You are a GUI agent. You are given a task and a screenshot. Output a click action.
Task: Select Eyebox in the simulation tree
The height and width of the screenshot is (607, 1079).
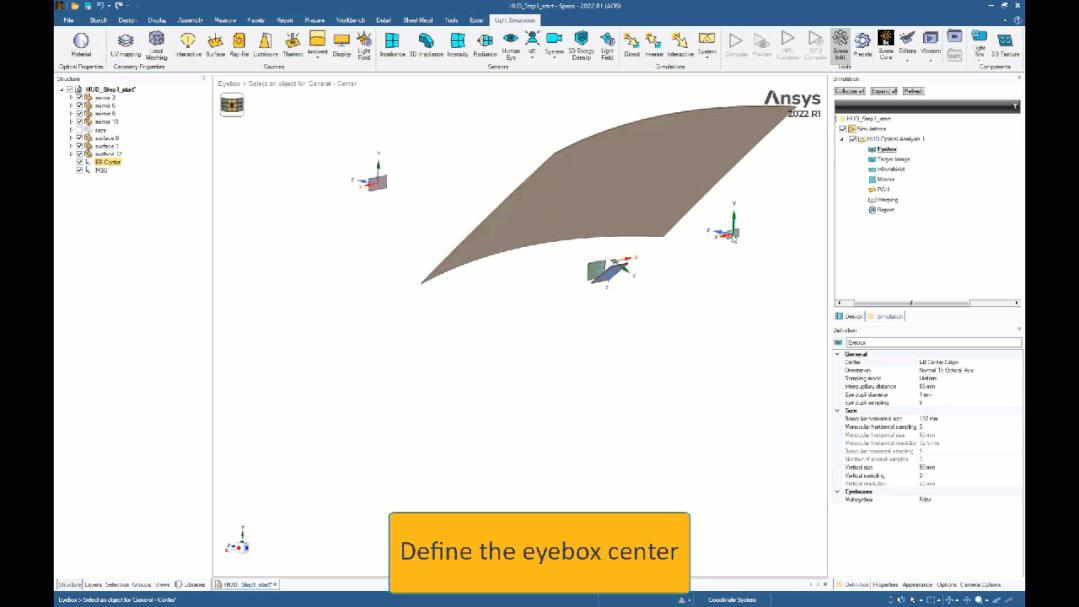889,150
